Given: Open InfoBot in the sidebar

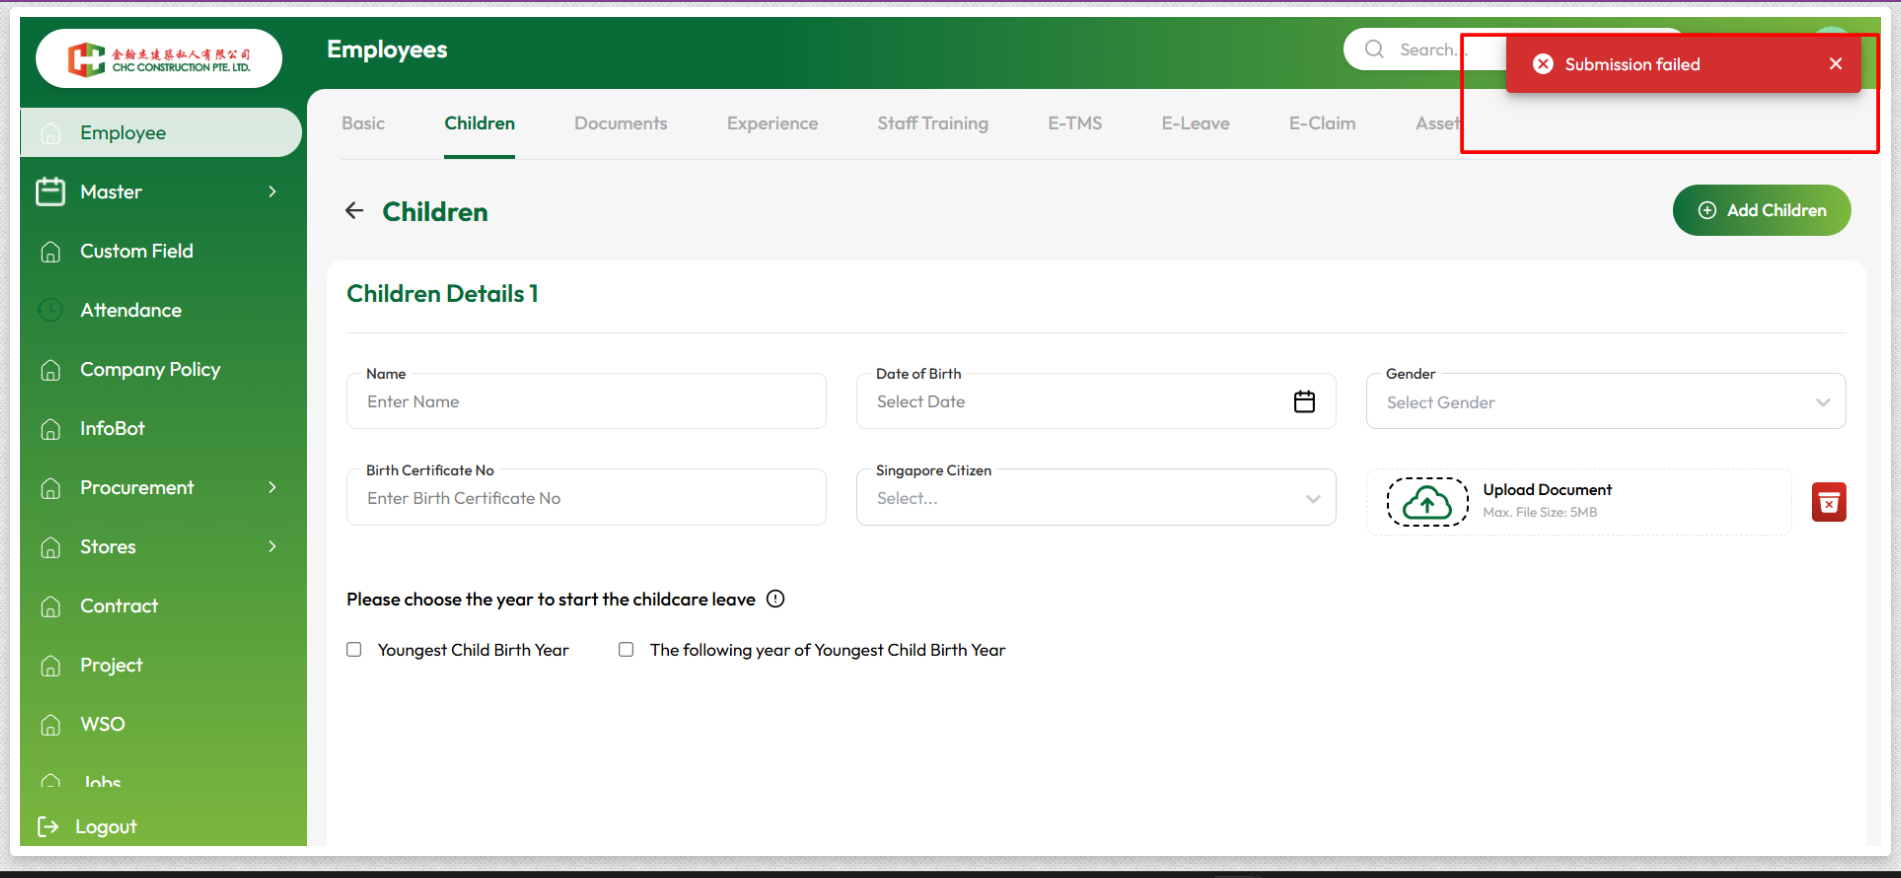Looking at the screenshot, I should [x=112, y=428].
